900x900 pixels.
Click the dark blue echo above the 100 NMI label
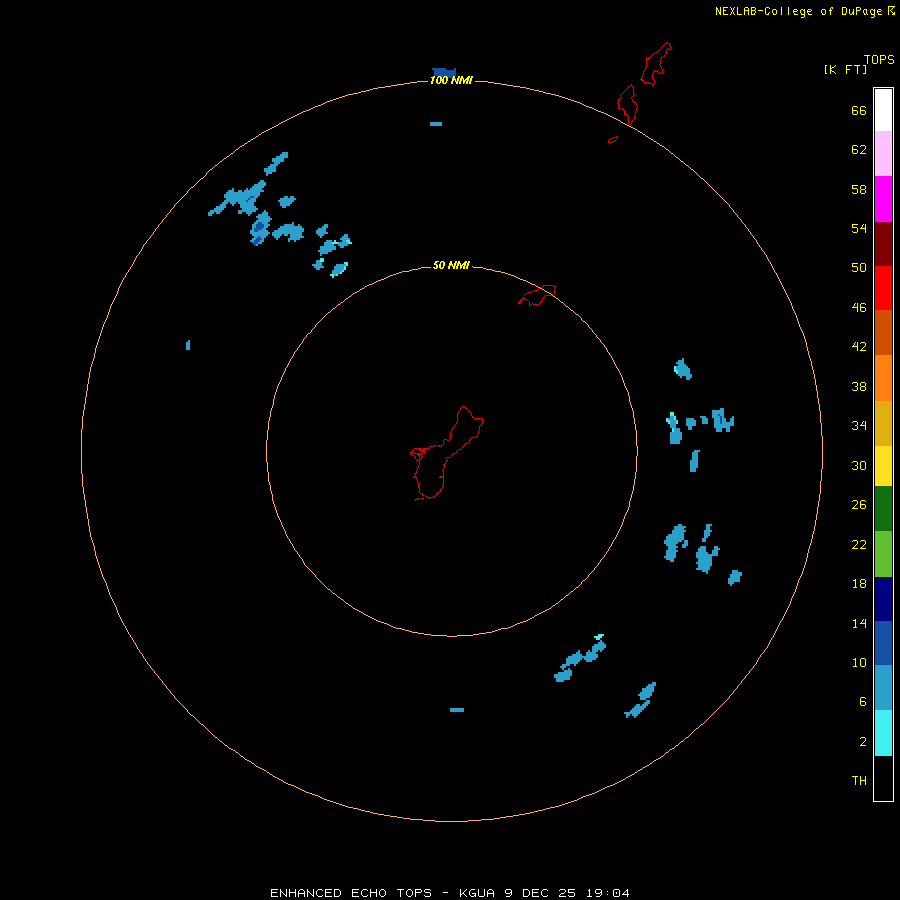coord(444,72)
